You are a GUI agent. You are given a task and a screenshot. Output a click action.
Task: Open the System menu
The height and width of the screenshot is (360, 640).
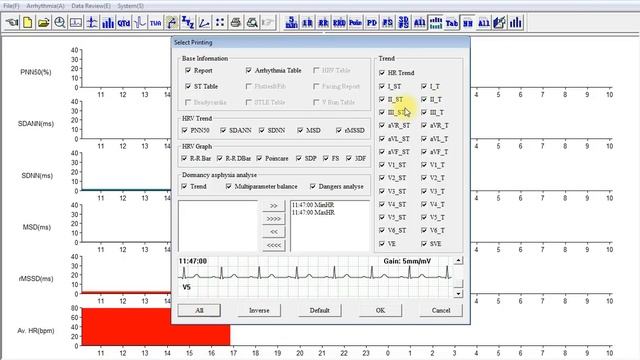click(x=130, y=6)
